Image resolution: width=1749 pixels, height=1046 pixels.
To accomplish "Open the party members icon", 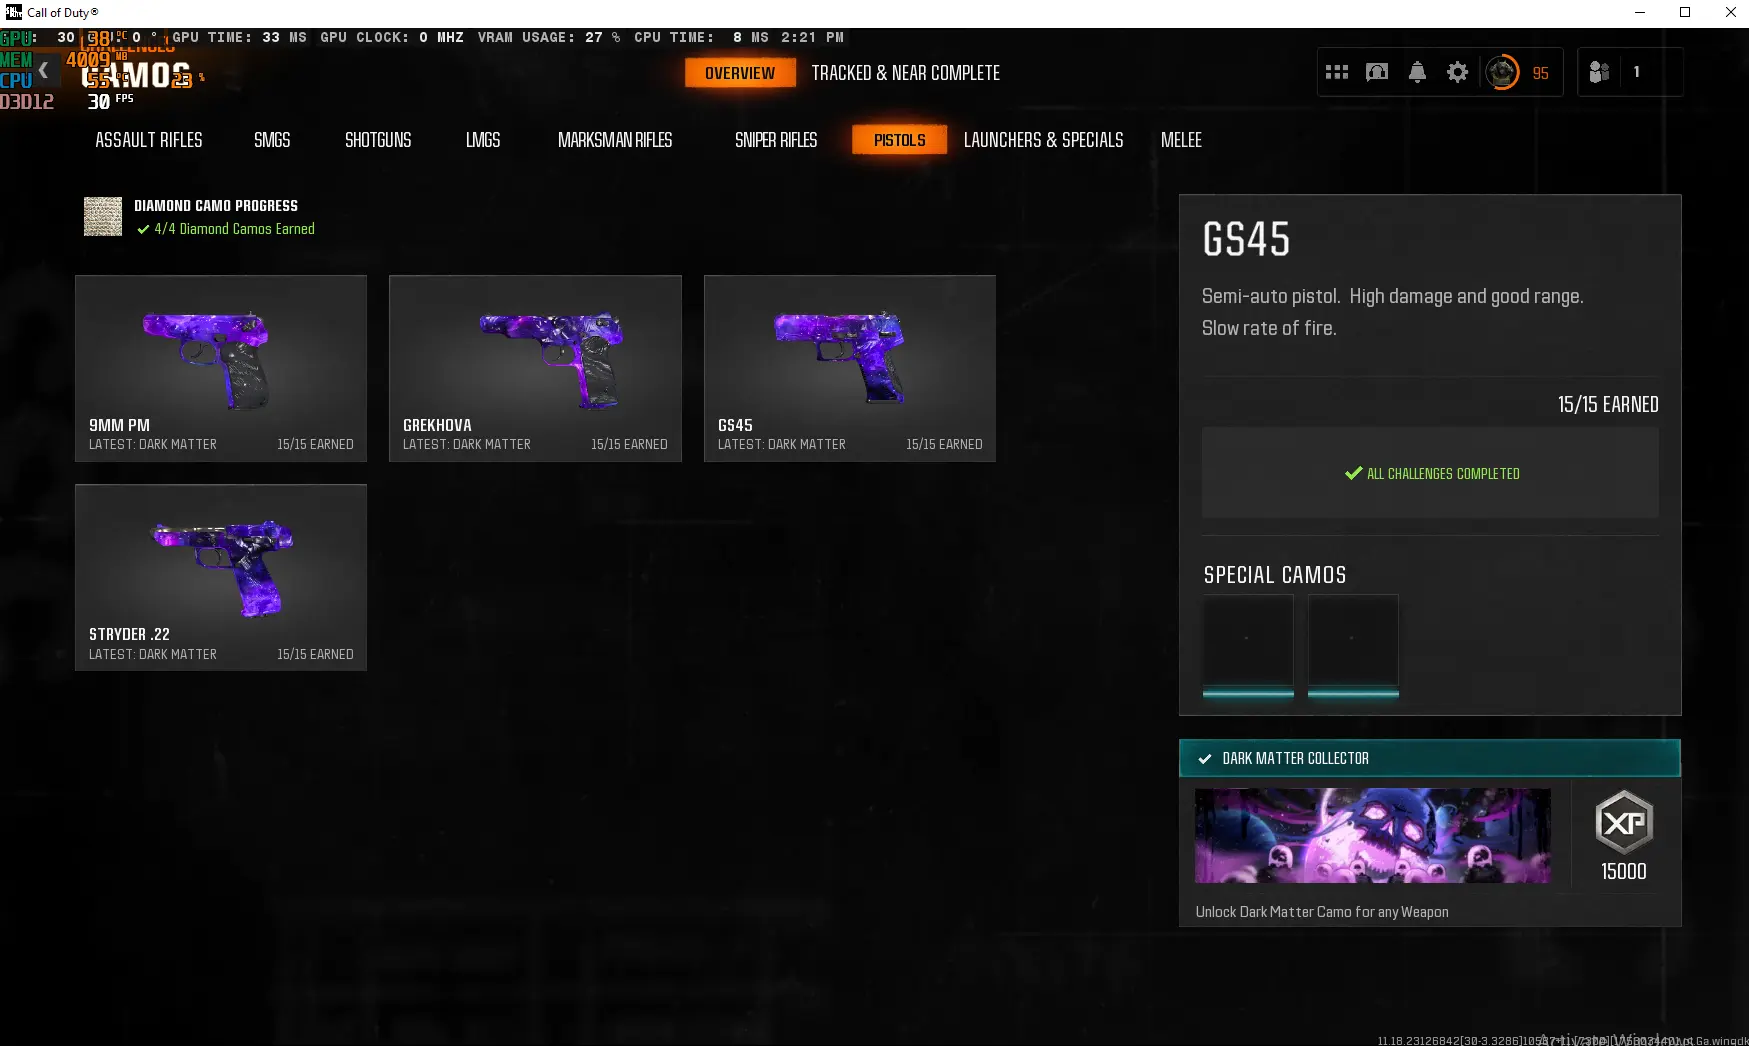I will [1599, 72].
